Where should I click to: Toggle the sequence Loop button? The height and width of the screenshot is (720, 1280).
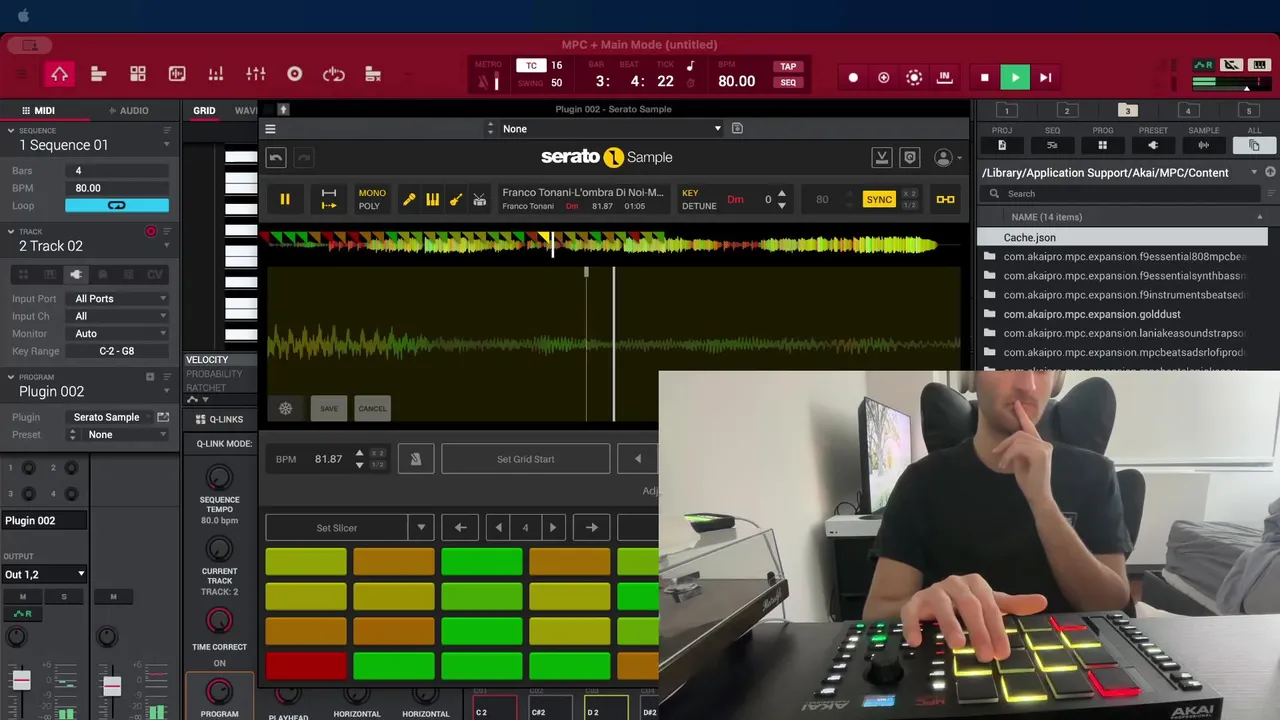click(x=117, y=205)
